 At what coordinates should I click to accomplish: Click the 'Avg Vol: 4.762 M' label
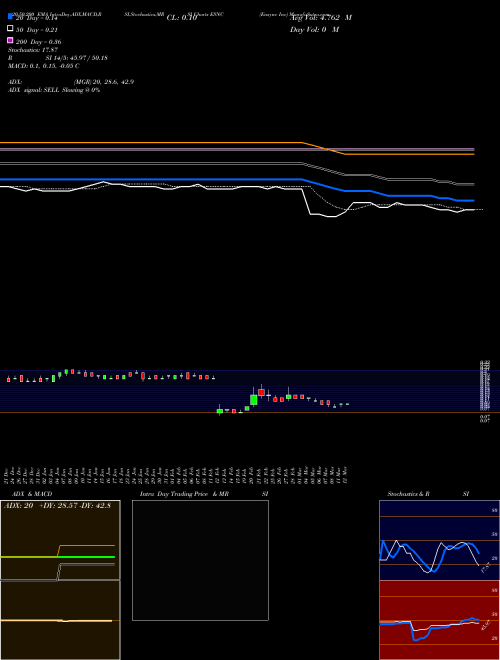point(321,18)
